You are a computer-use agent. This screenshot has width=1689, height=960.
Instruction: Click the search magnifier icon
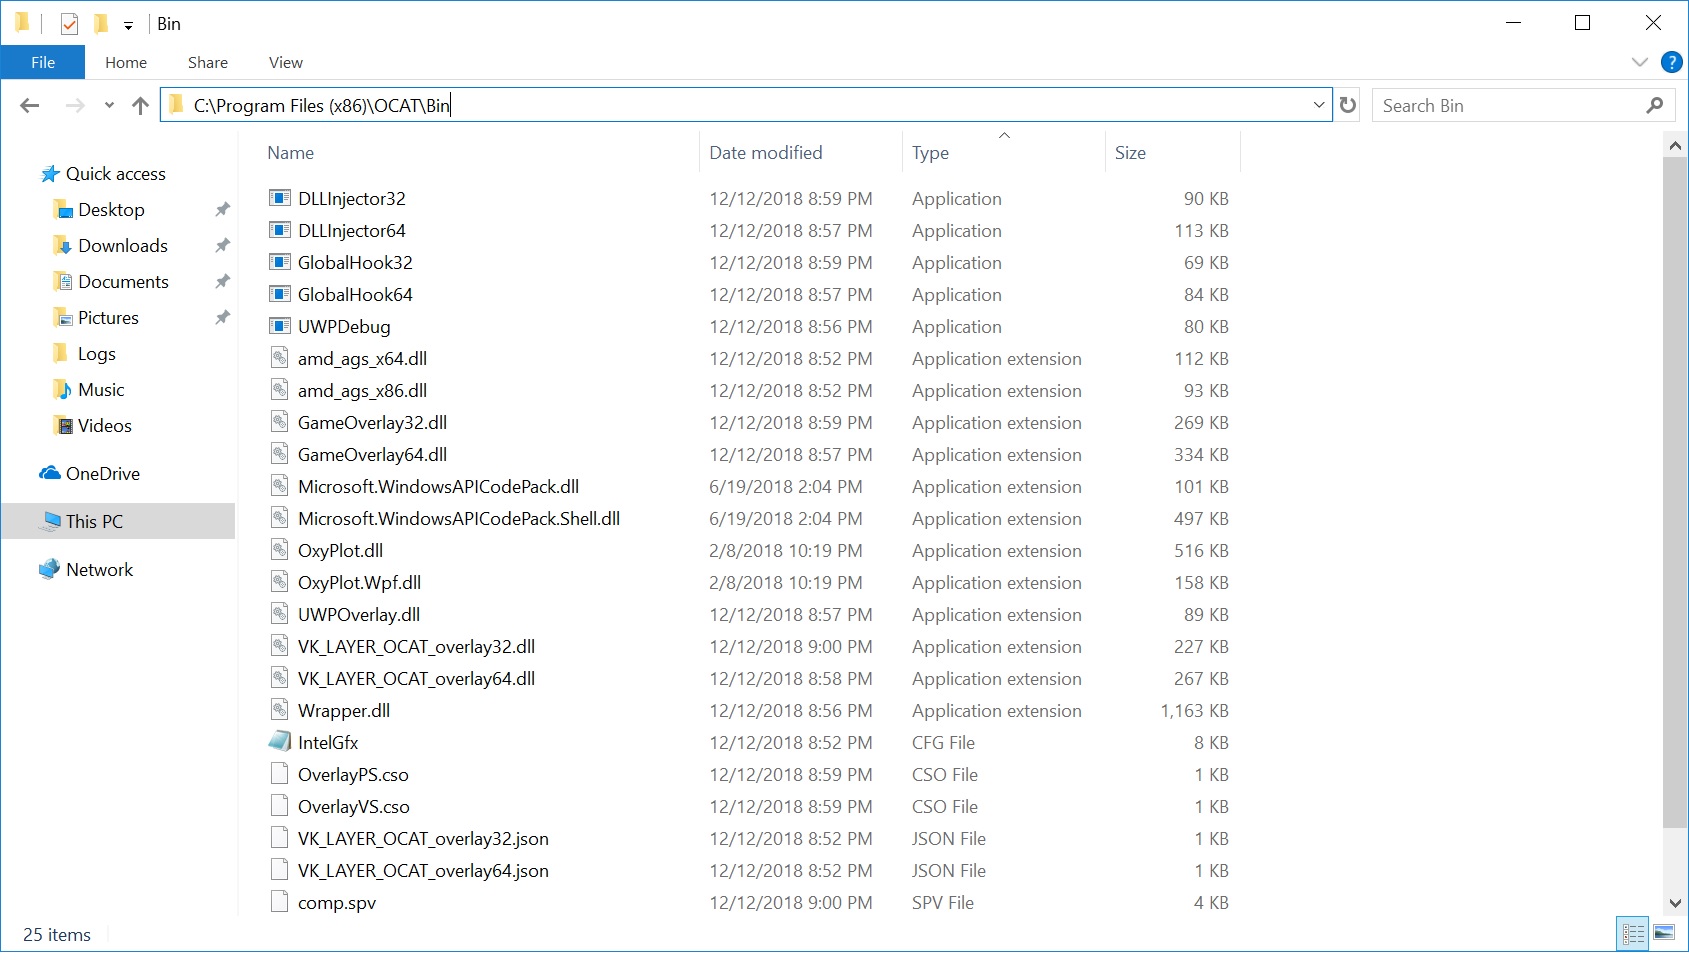point(1656,105)
